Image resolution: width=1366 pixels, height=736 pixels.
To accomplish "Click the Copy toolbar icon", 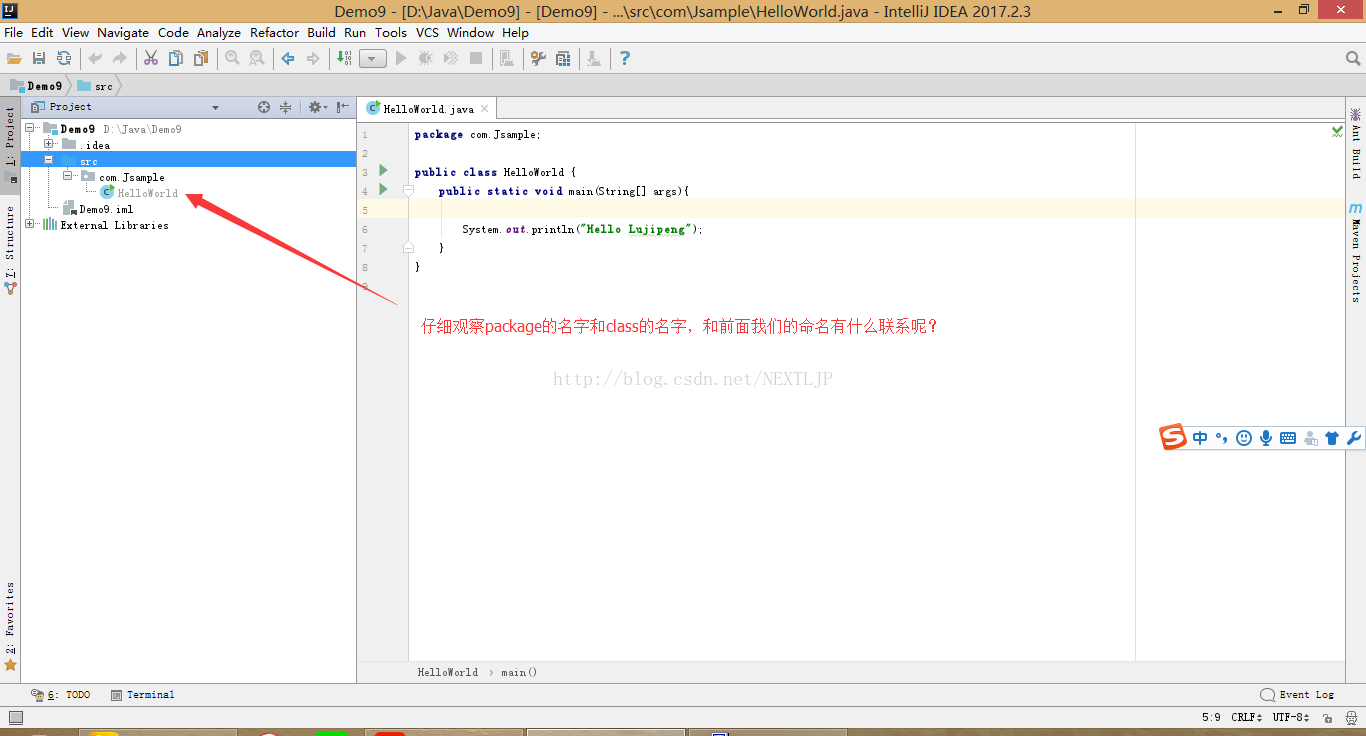I will coord(176,58).
